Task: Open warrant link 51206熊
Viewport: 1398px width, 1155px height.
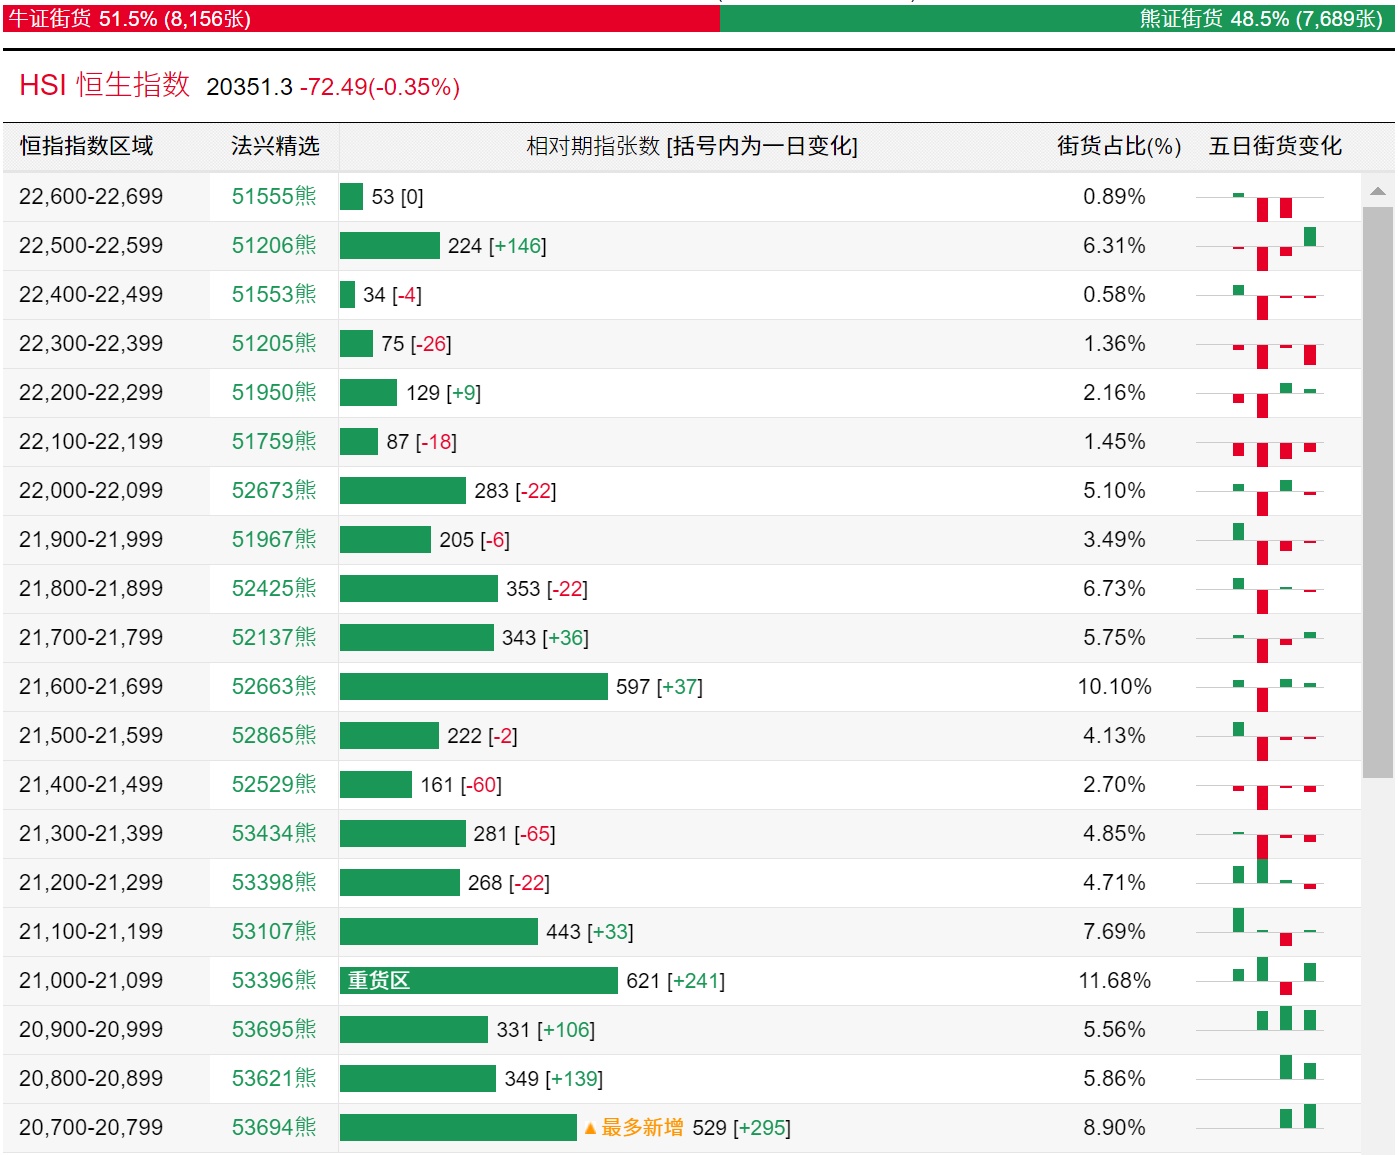Action: [274, 245]
